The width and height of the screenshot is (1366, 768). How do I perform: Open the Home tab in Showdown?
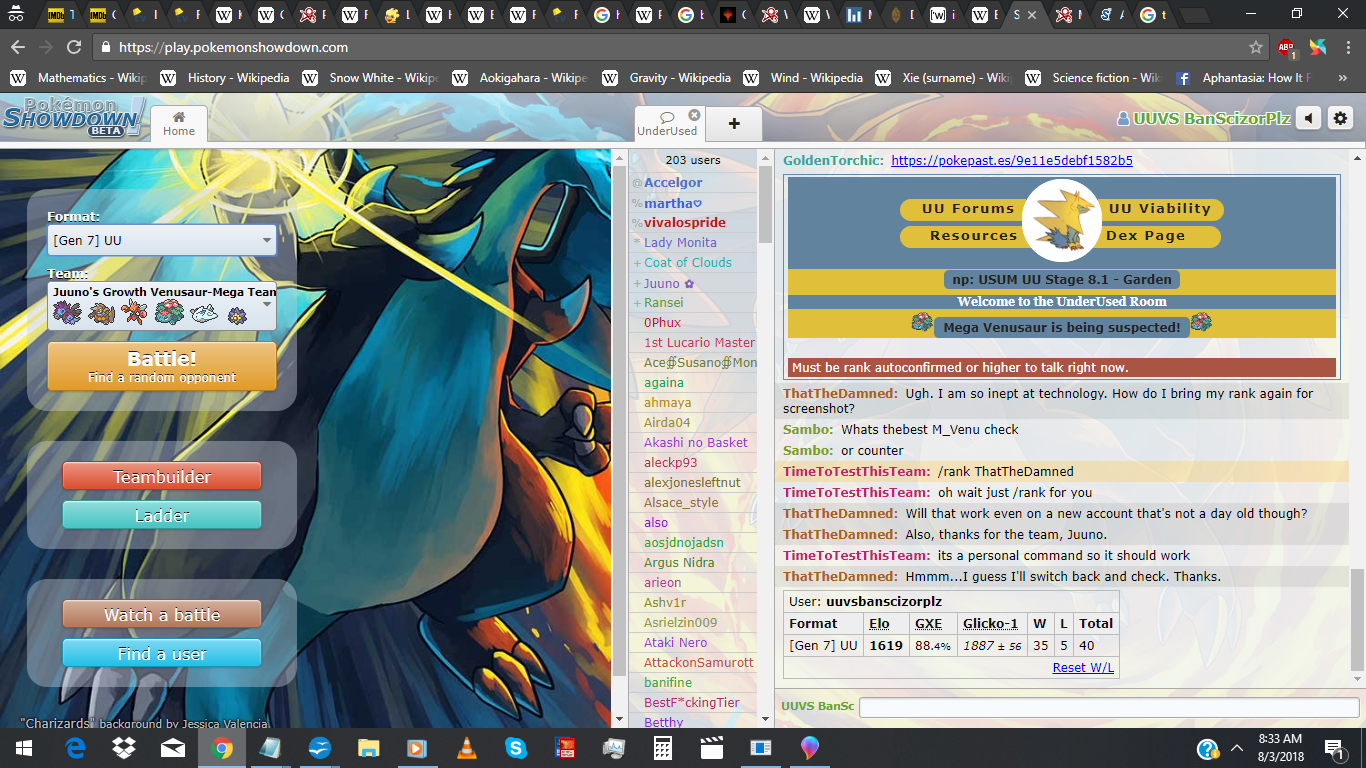point(179,122)
